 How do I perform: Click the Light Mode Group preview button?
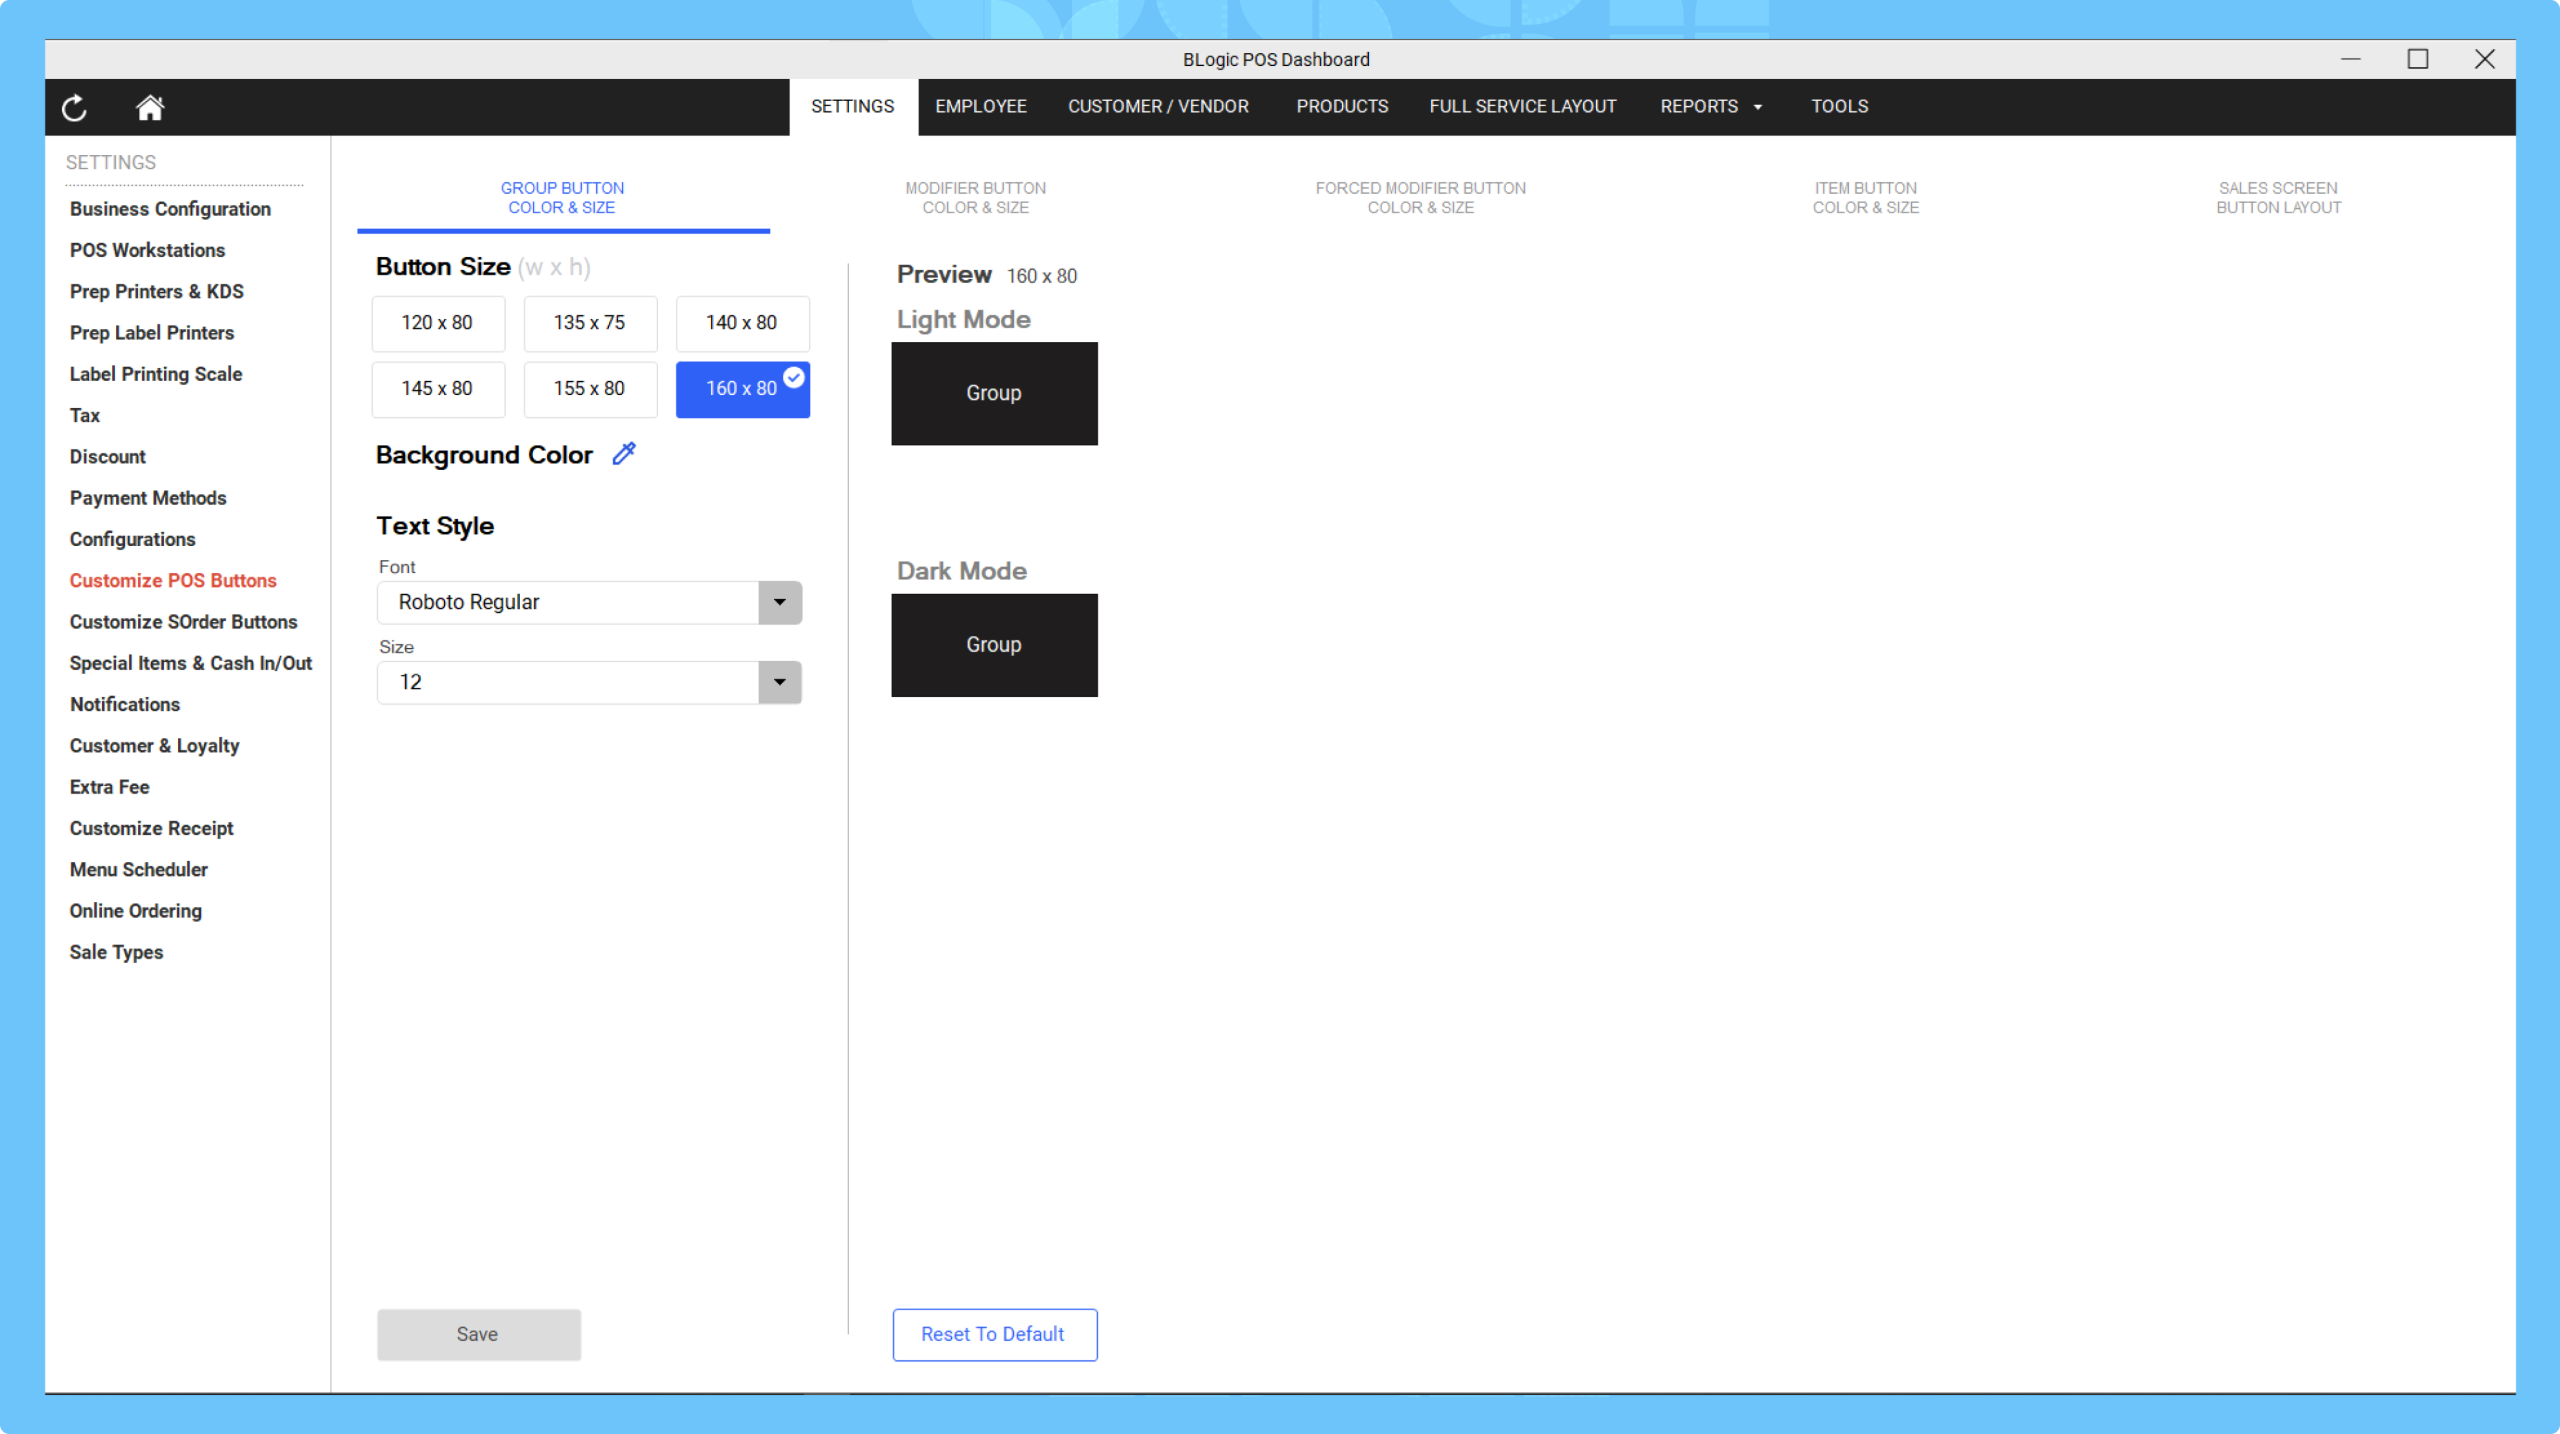click(x=994, y=393)
